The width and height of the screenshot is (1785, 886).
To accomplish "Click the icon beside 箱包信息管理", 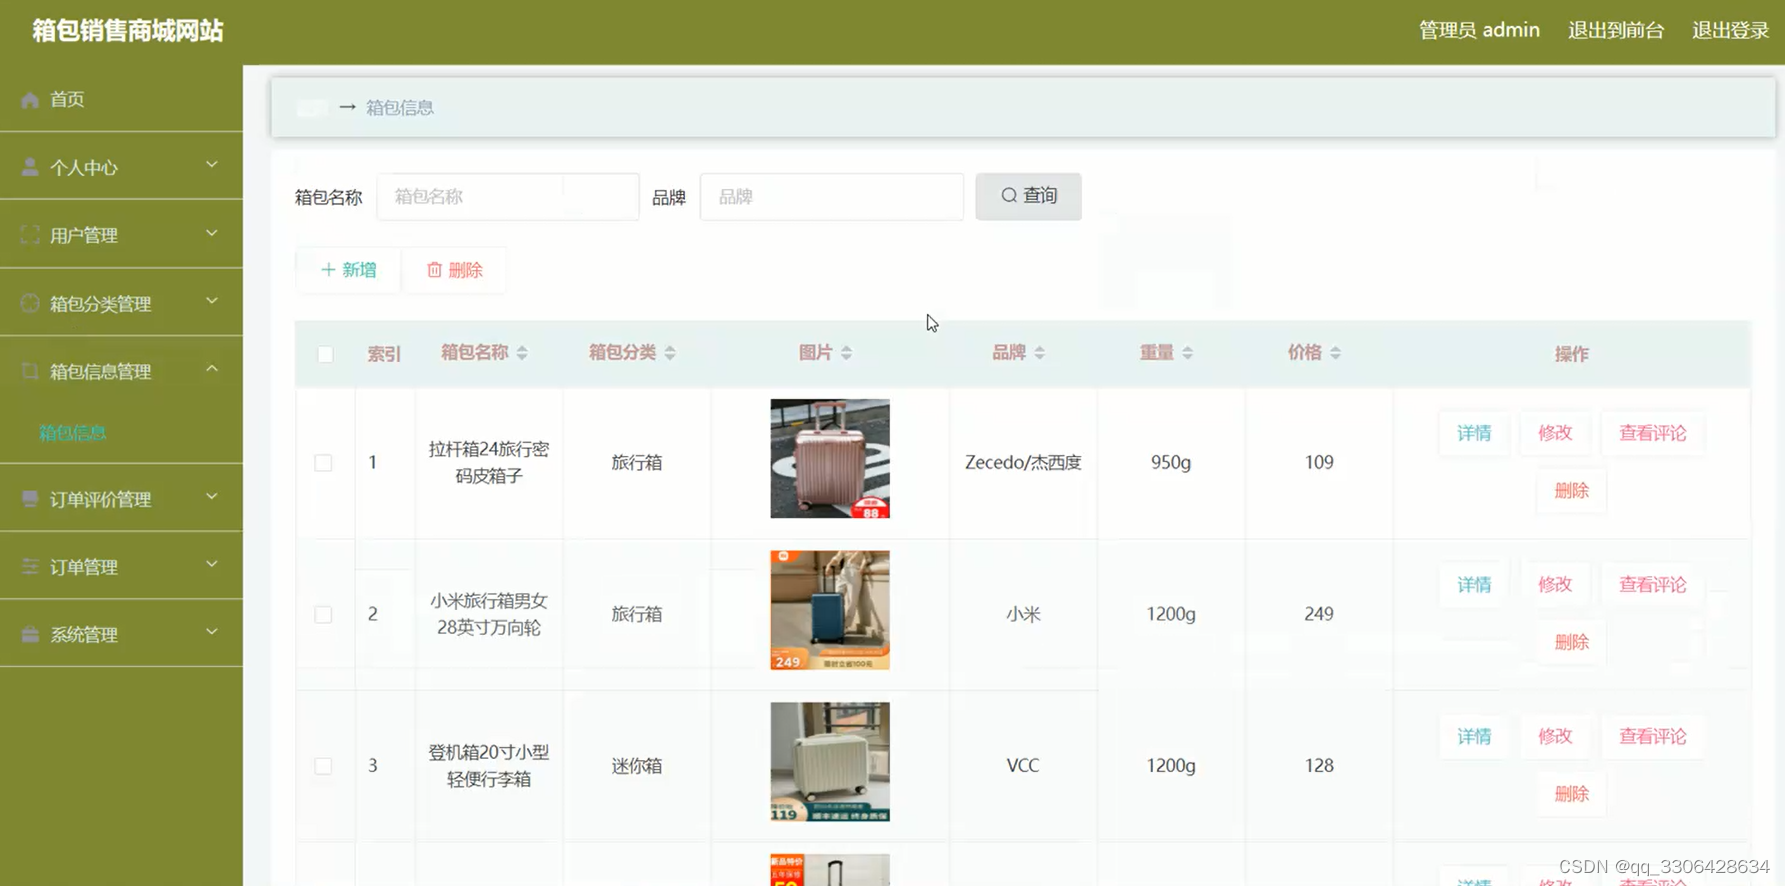I will coord(30,371).
